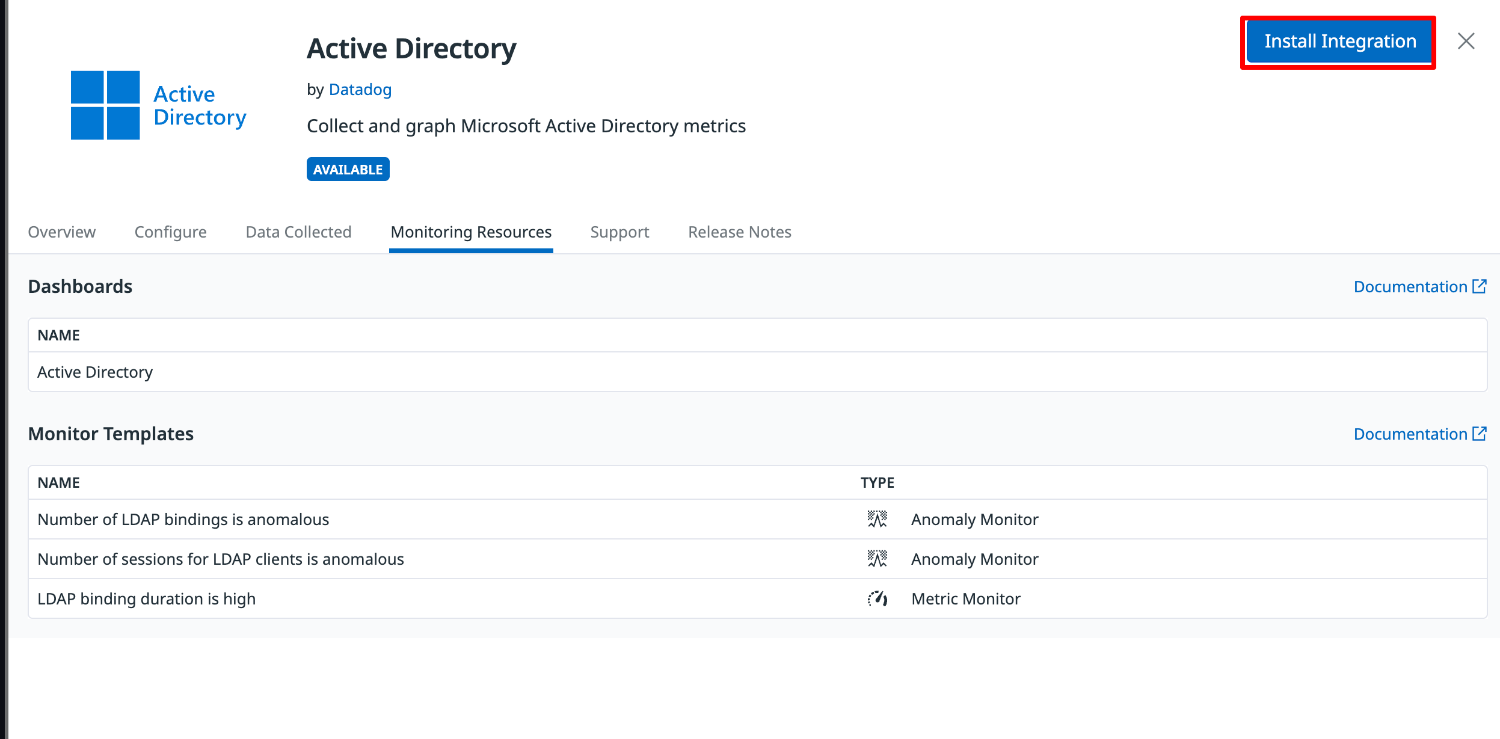1500x739 pixels.
Task: Select 'Number of sessions for LDAP clients' row
Action: coord(757,559)
